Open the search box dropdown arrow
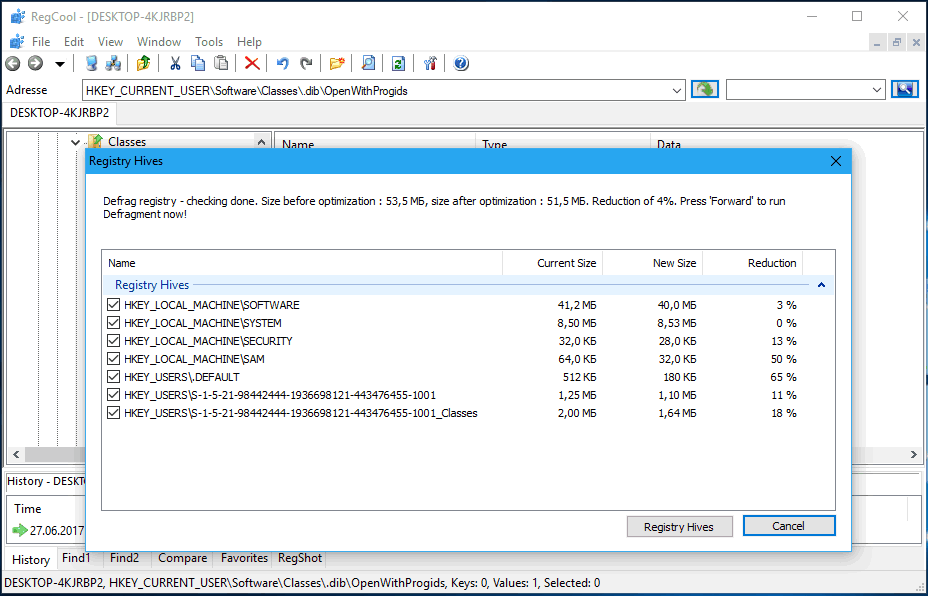The height and width of the screenshot is (596, 928). [x=877, y=91]
